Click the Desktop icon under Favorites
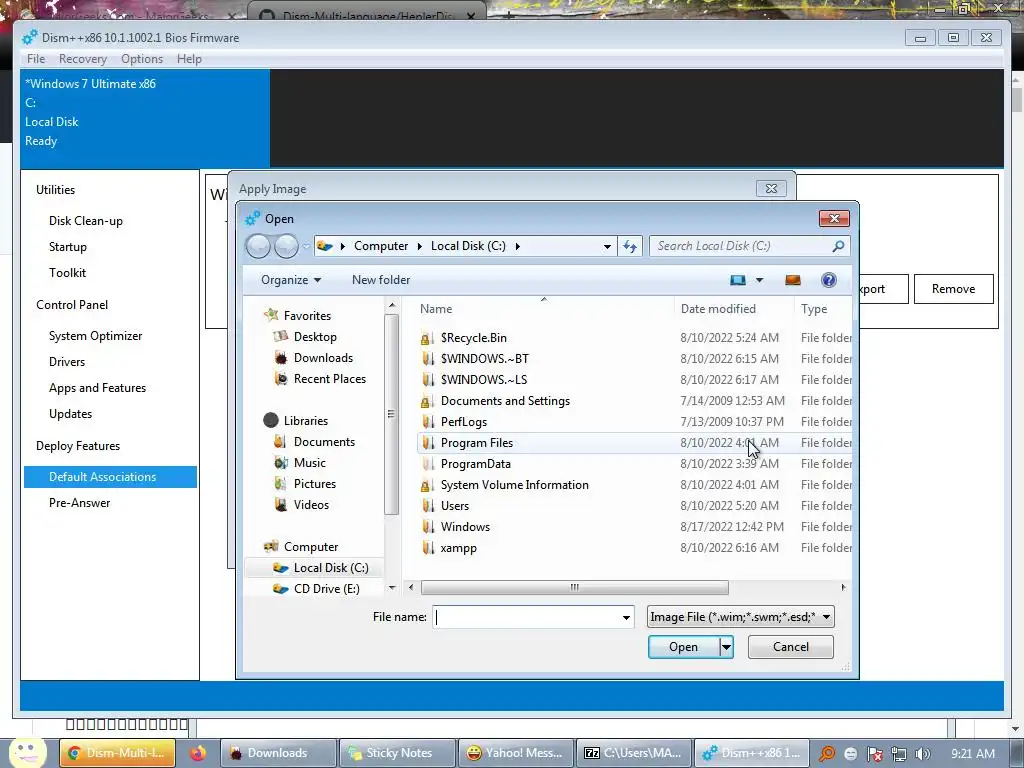1024x768 pixels. (281, 337)
